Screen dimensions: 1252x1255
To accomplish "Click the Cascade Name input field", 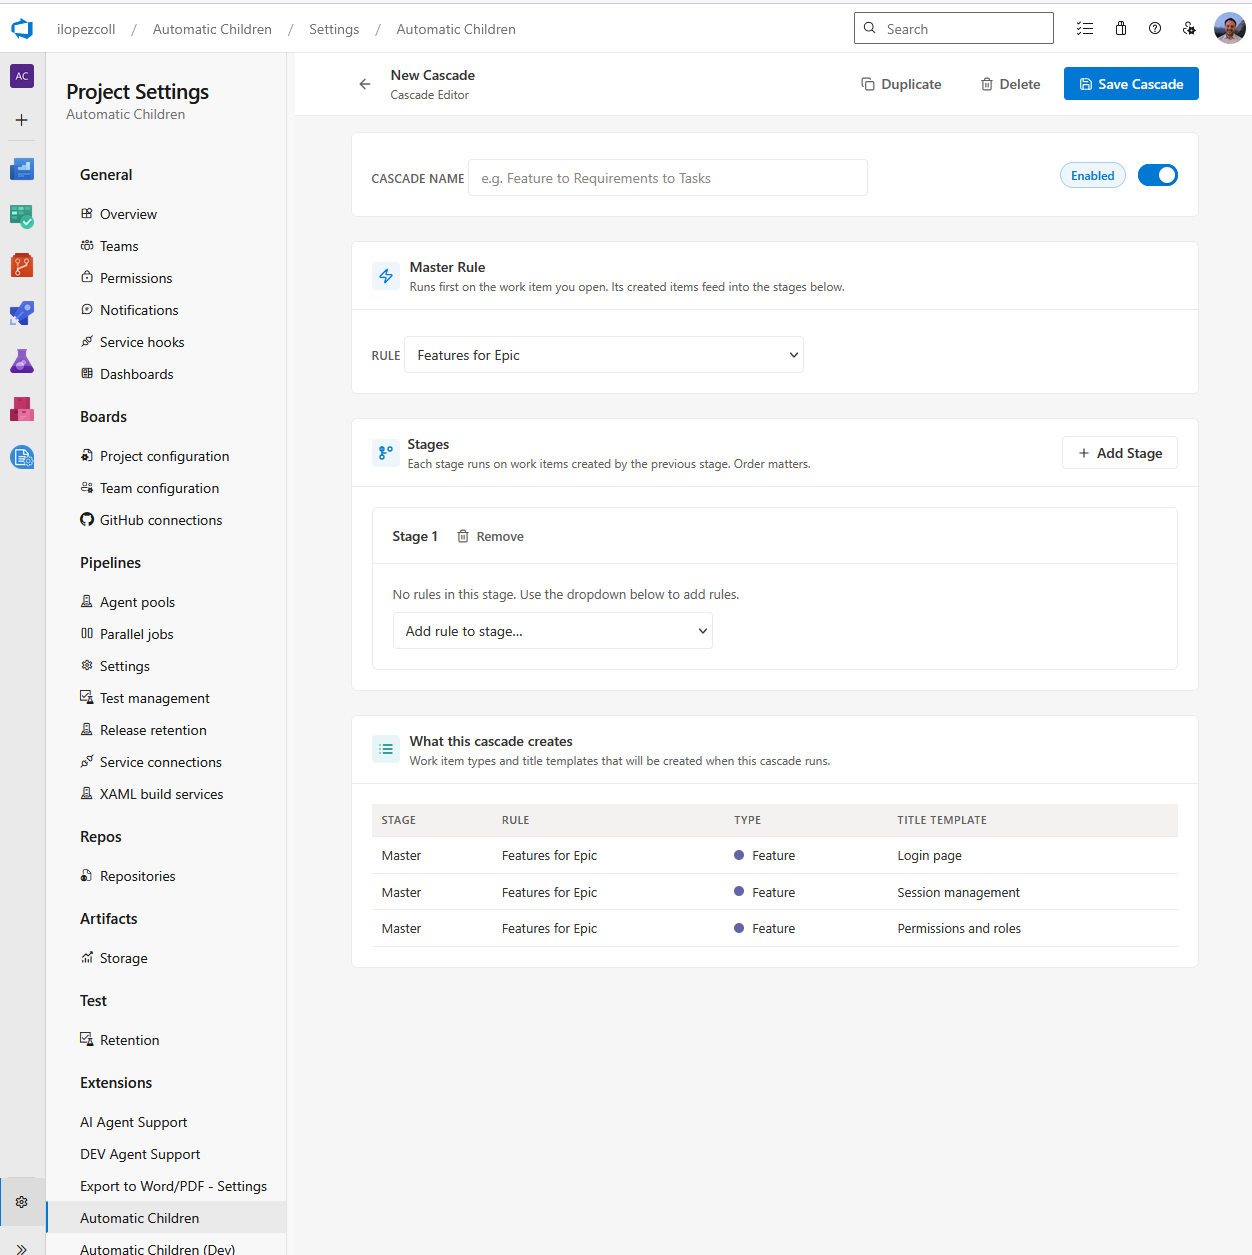I will (667, 178).
